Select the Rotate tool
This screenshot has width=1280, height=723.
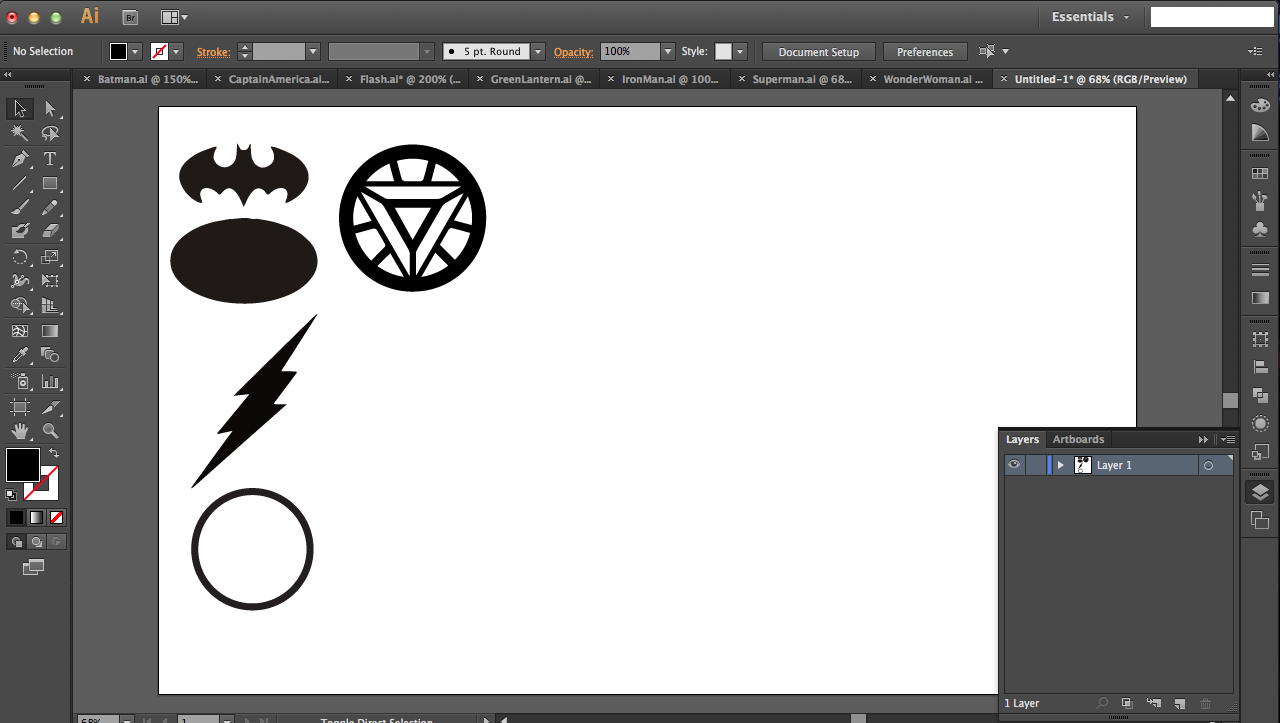coord(20,257)
